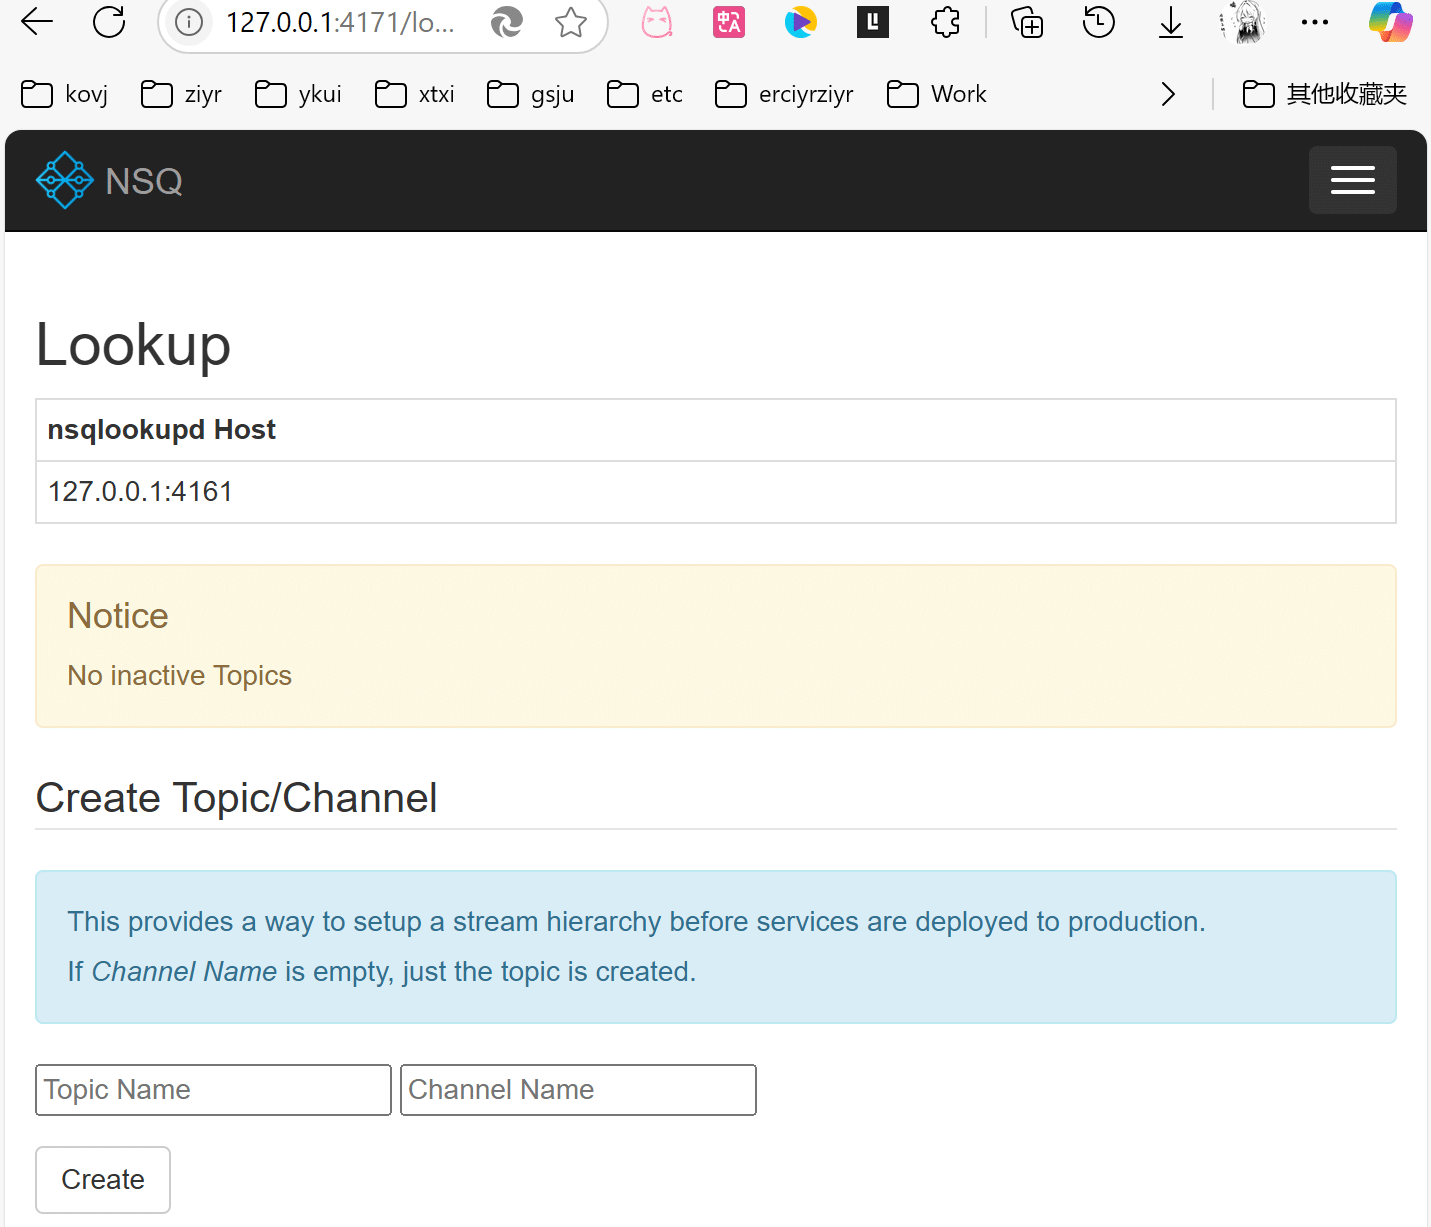Open browser history clock icon
The image size is (1431, 1227).
click(x=1098, y=22)
